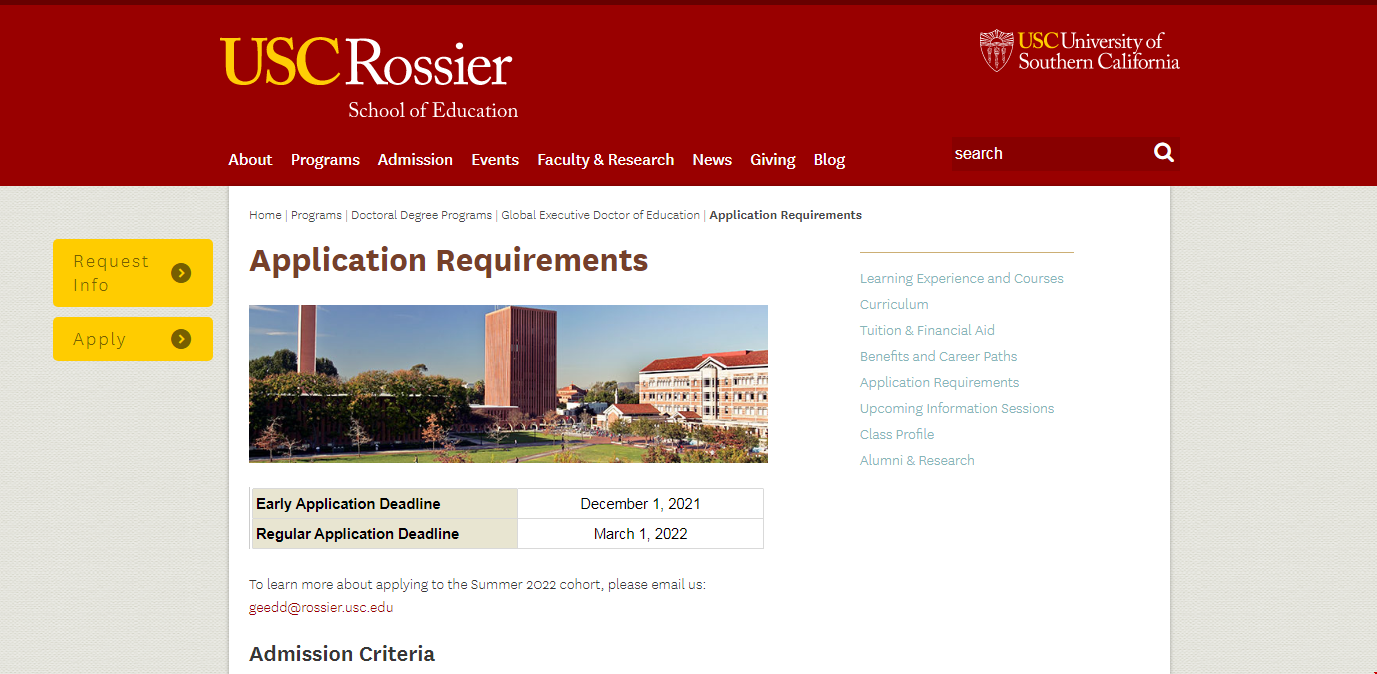Screen dimensions: 1377x674
Task: Click the USC Rossier School of Education logo
Action: tap(368, 78)
